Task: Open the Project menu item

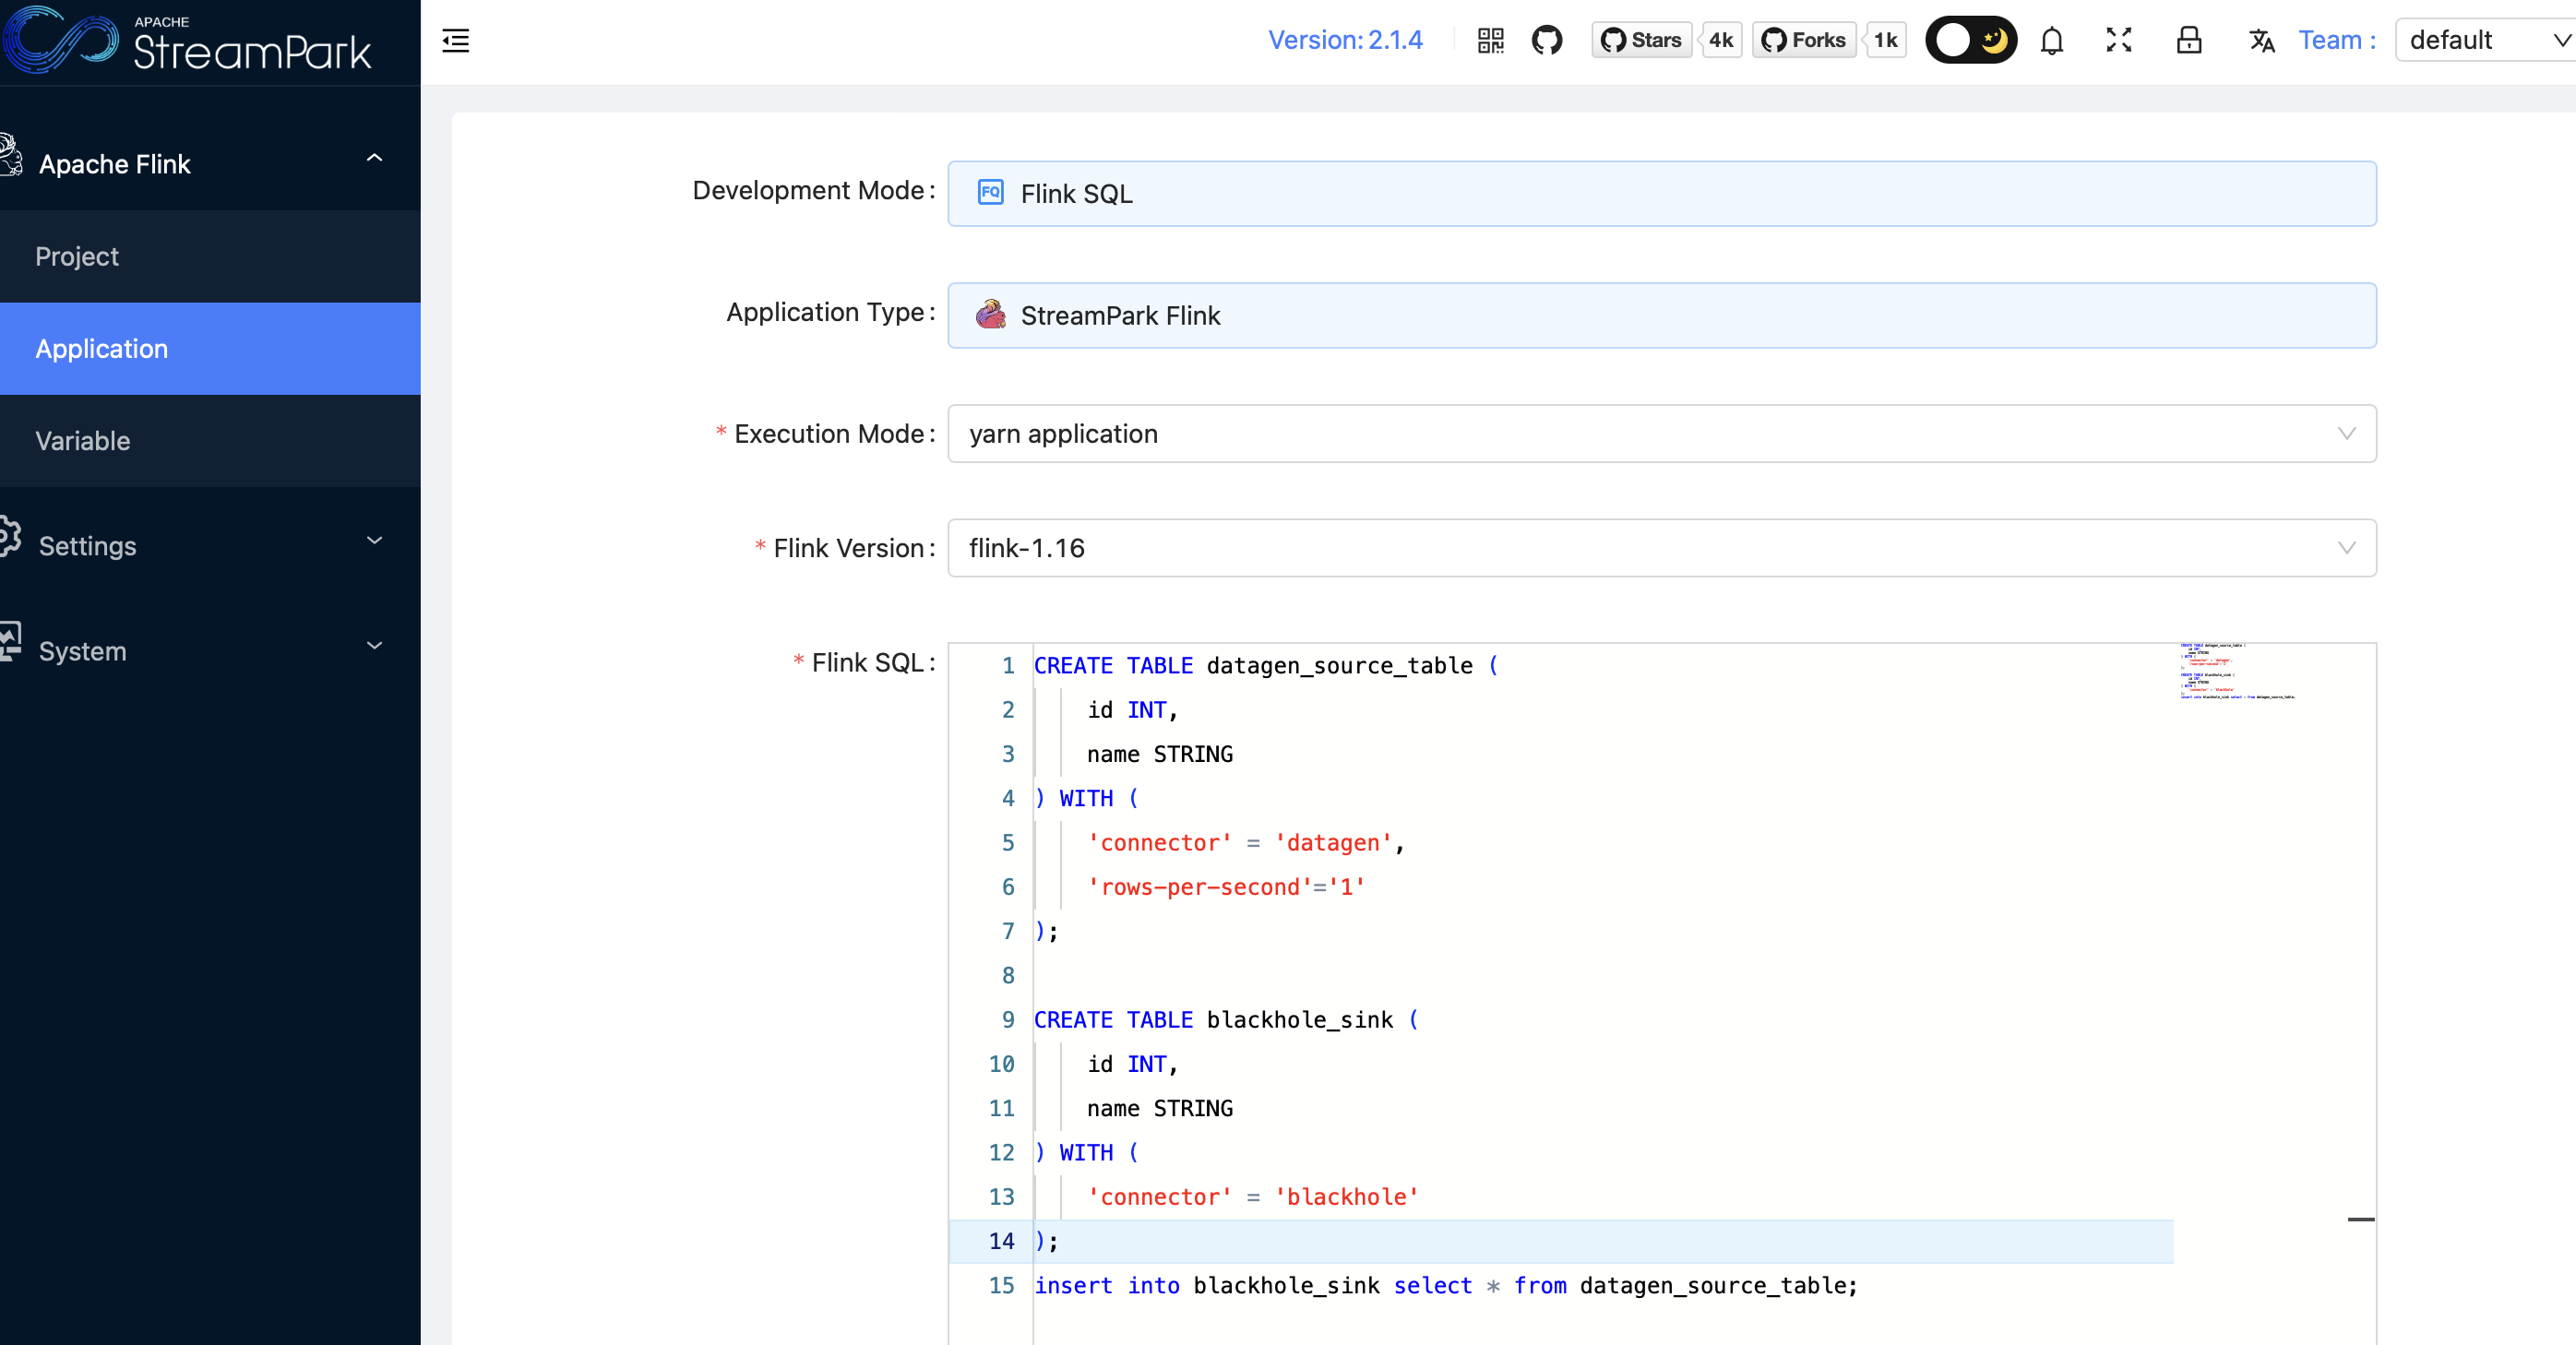Action: [x=210, y=257]
